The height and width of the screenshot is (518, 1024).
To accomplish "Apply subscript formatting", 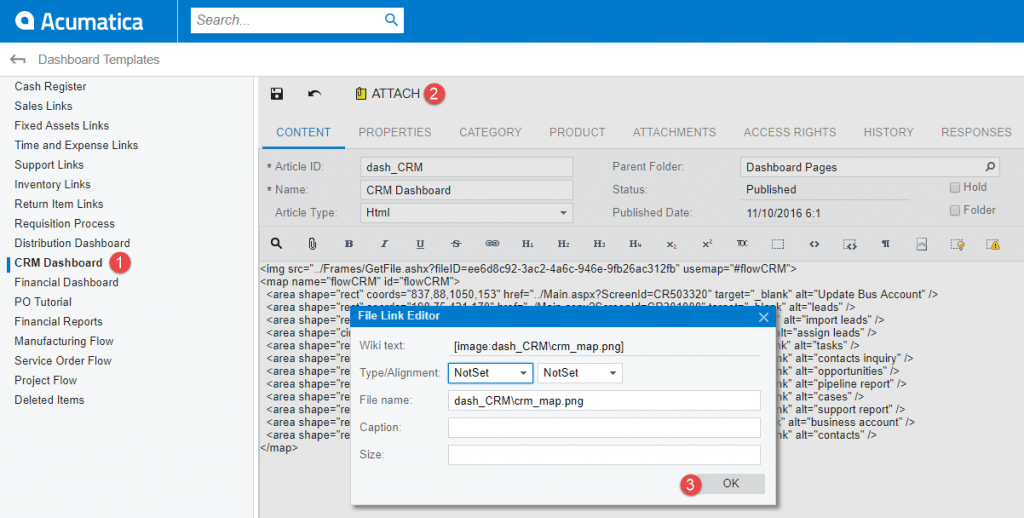I will tap(671, 244).
